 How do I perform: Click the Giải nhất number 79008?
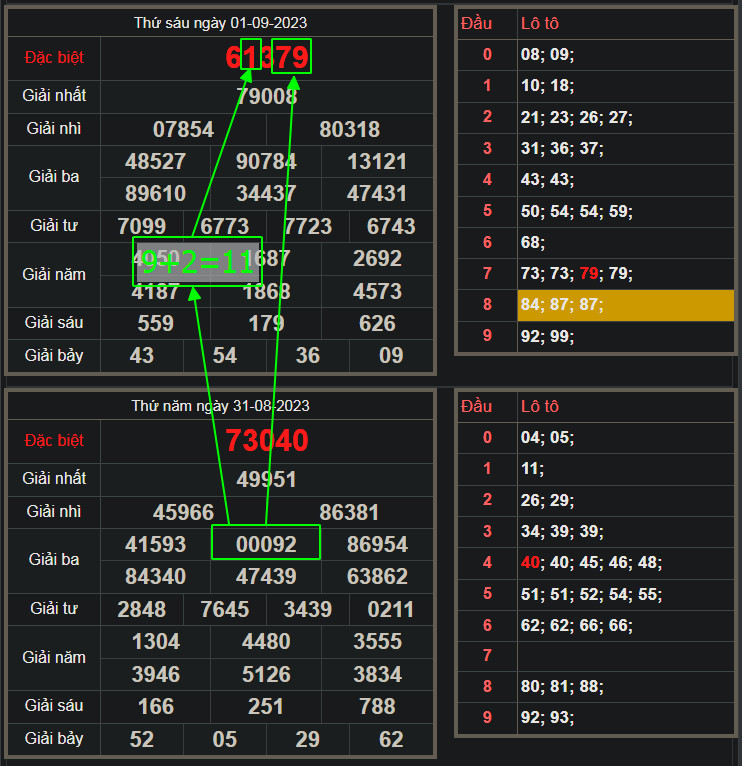pyautogui.click(x=267, y=96)
